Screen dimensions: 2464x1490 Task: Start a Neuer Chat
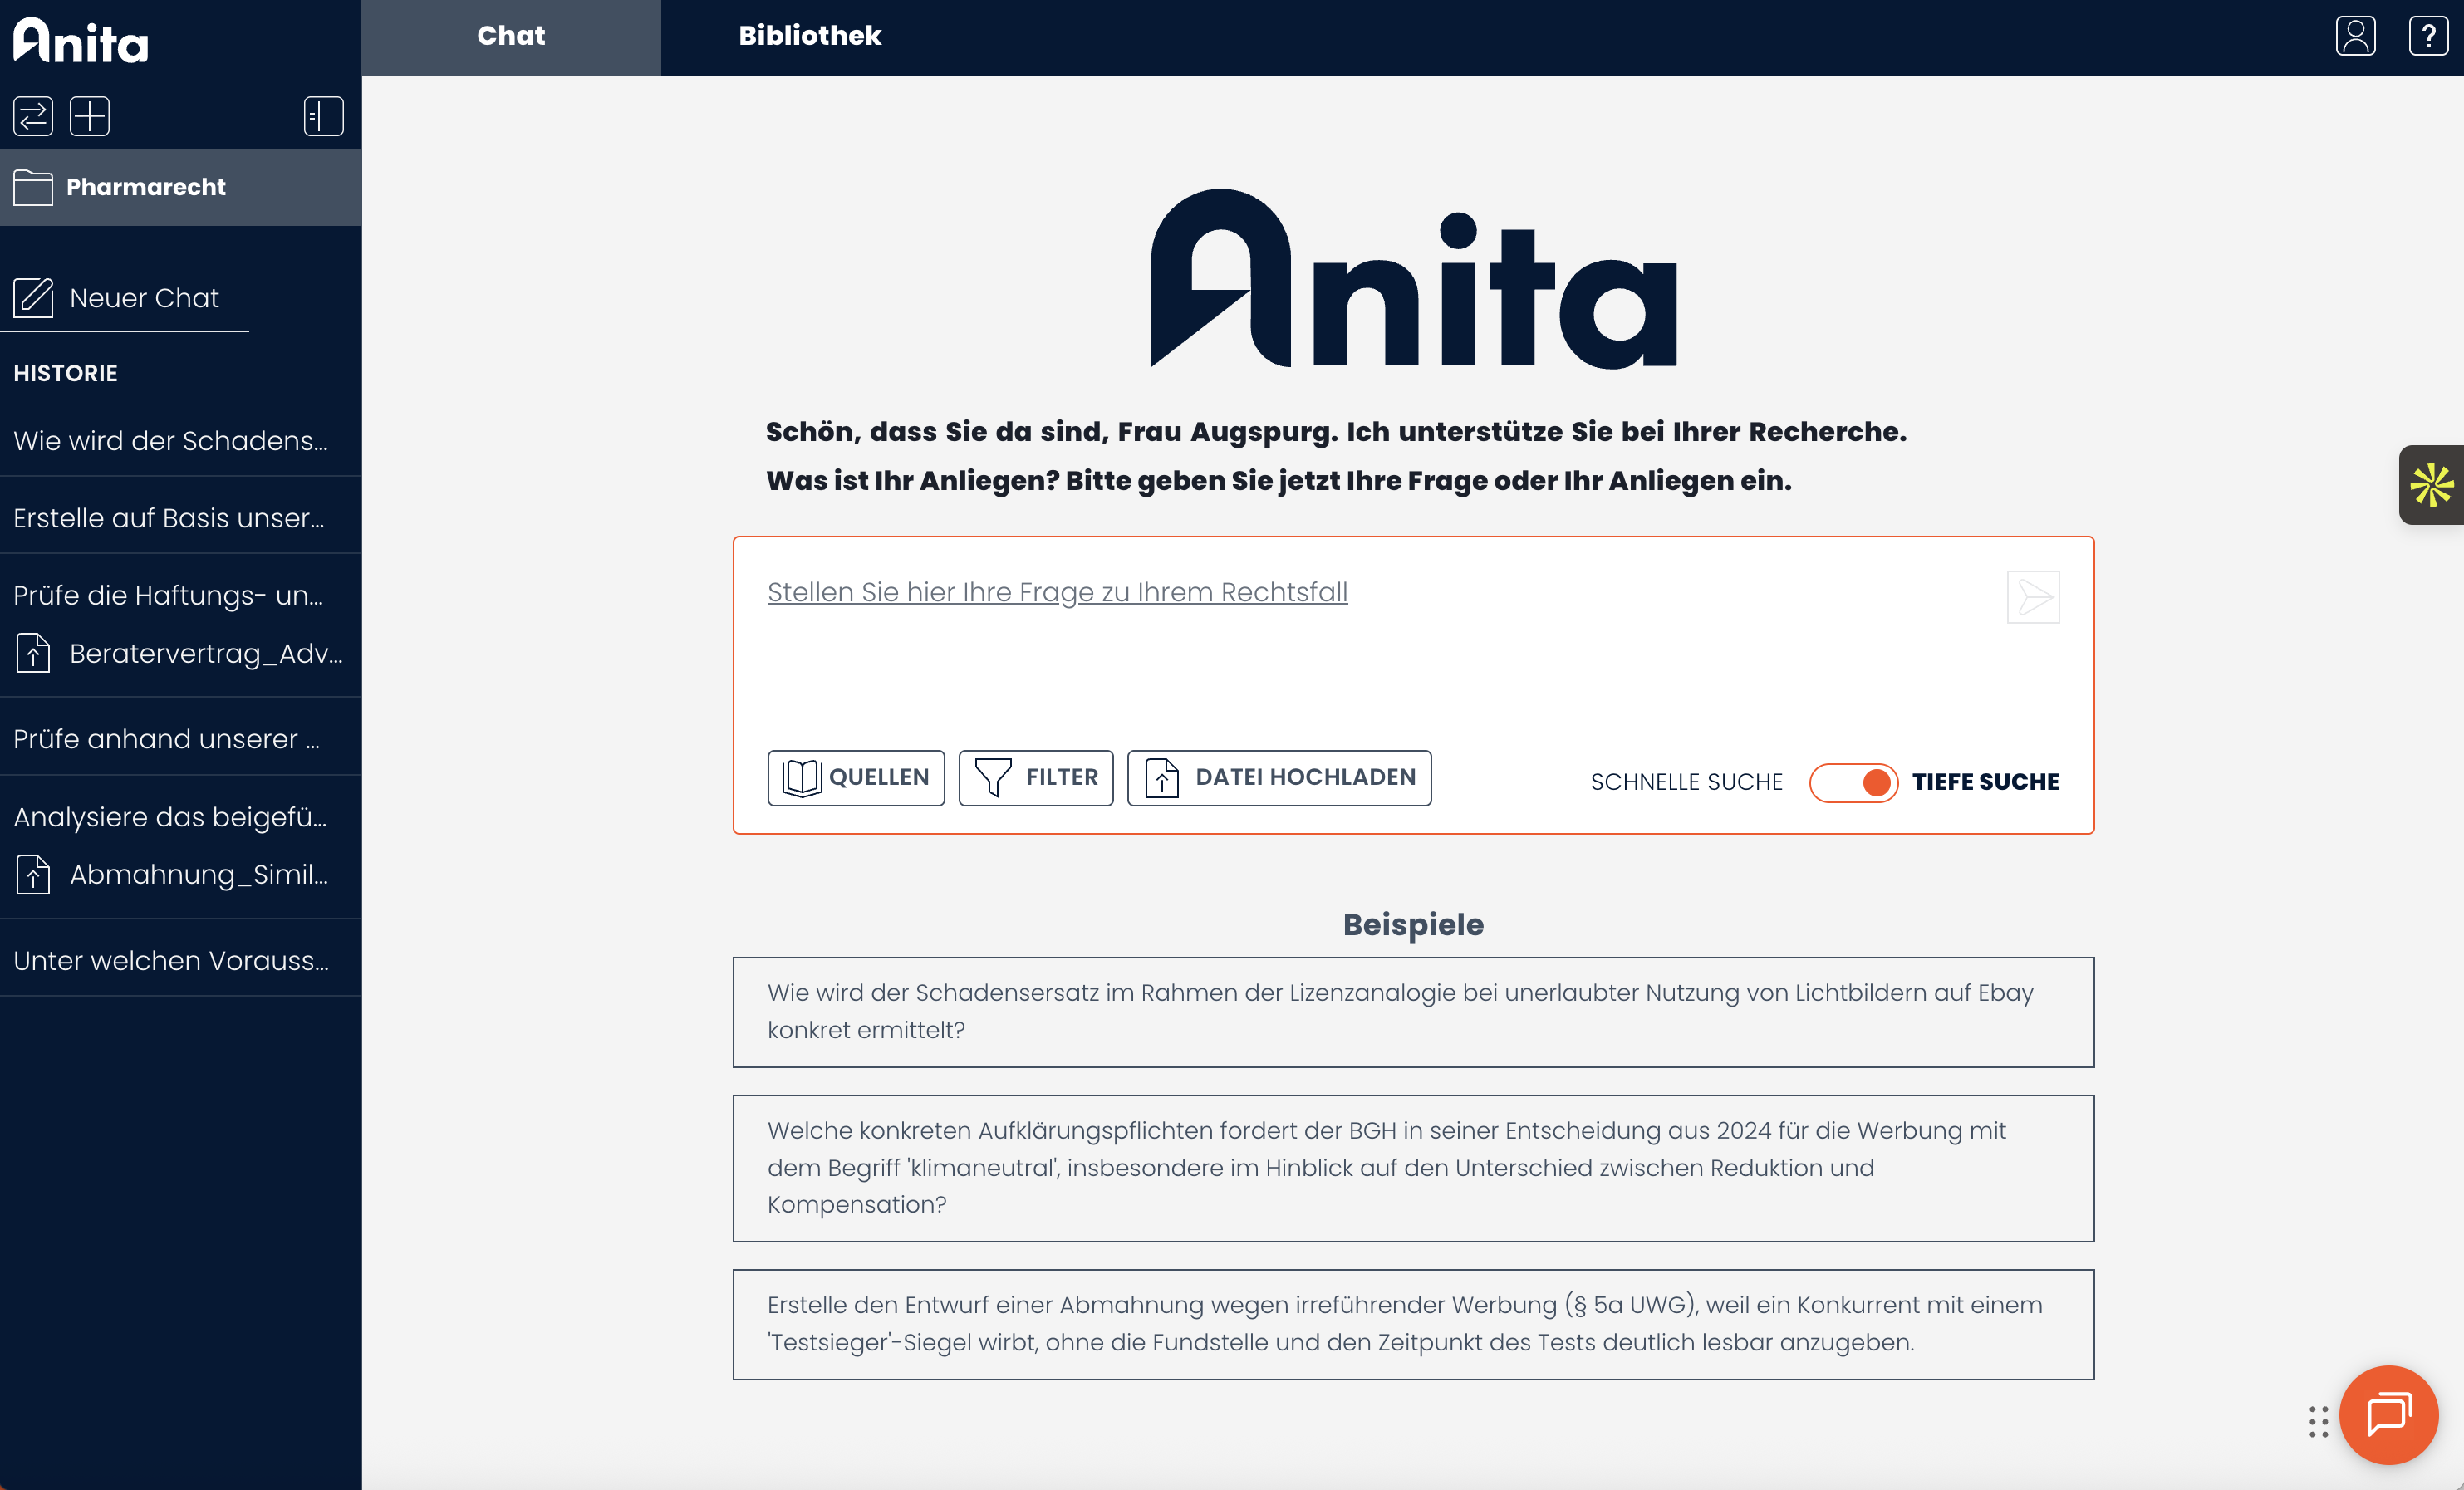124,298
